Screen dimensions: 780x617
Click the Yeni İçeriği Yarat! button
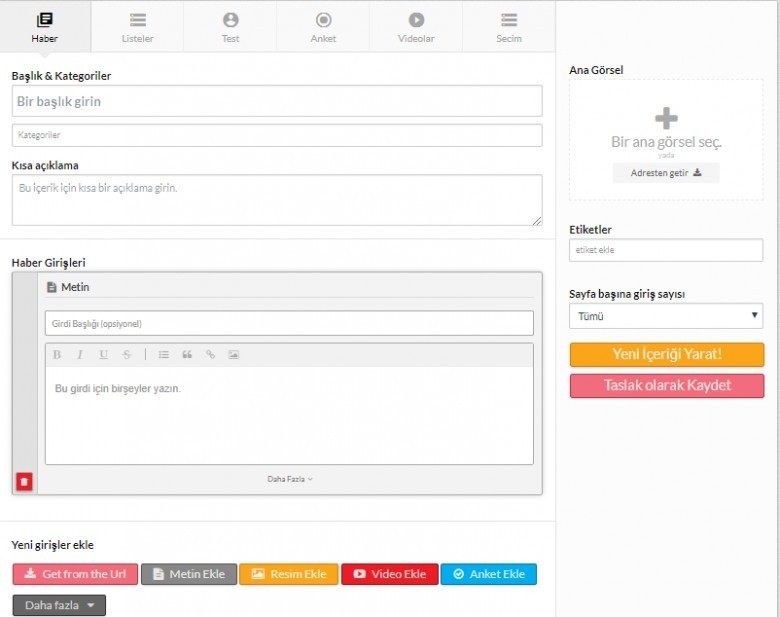(667, 354)
